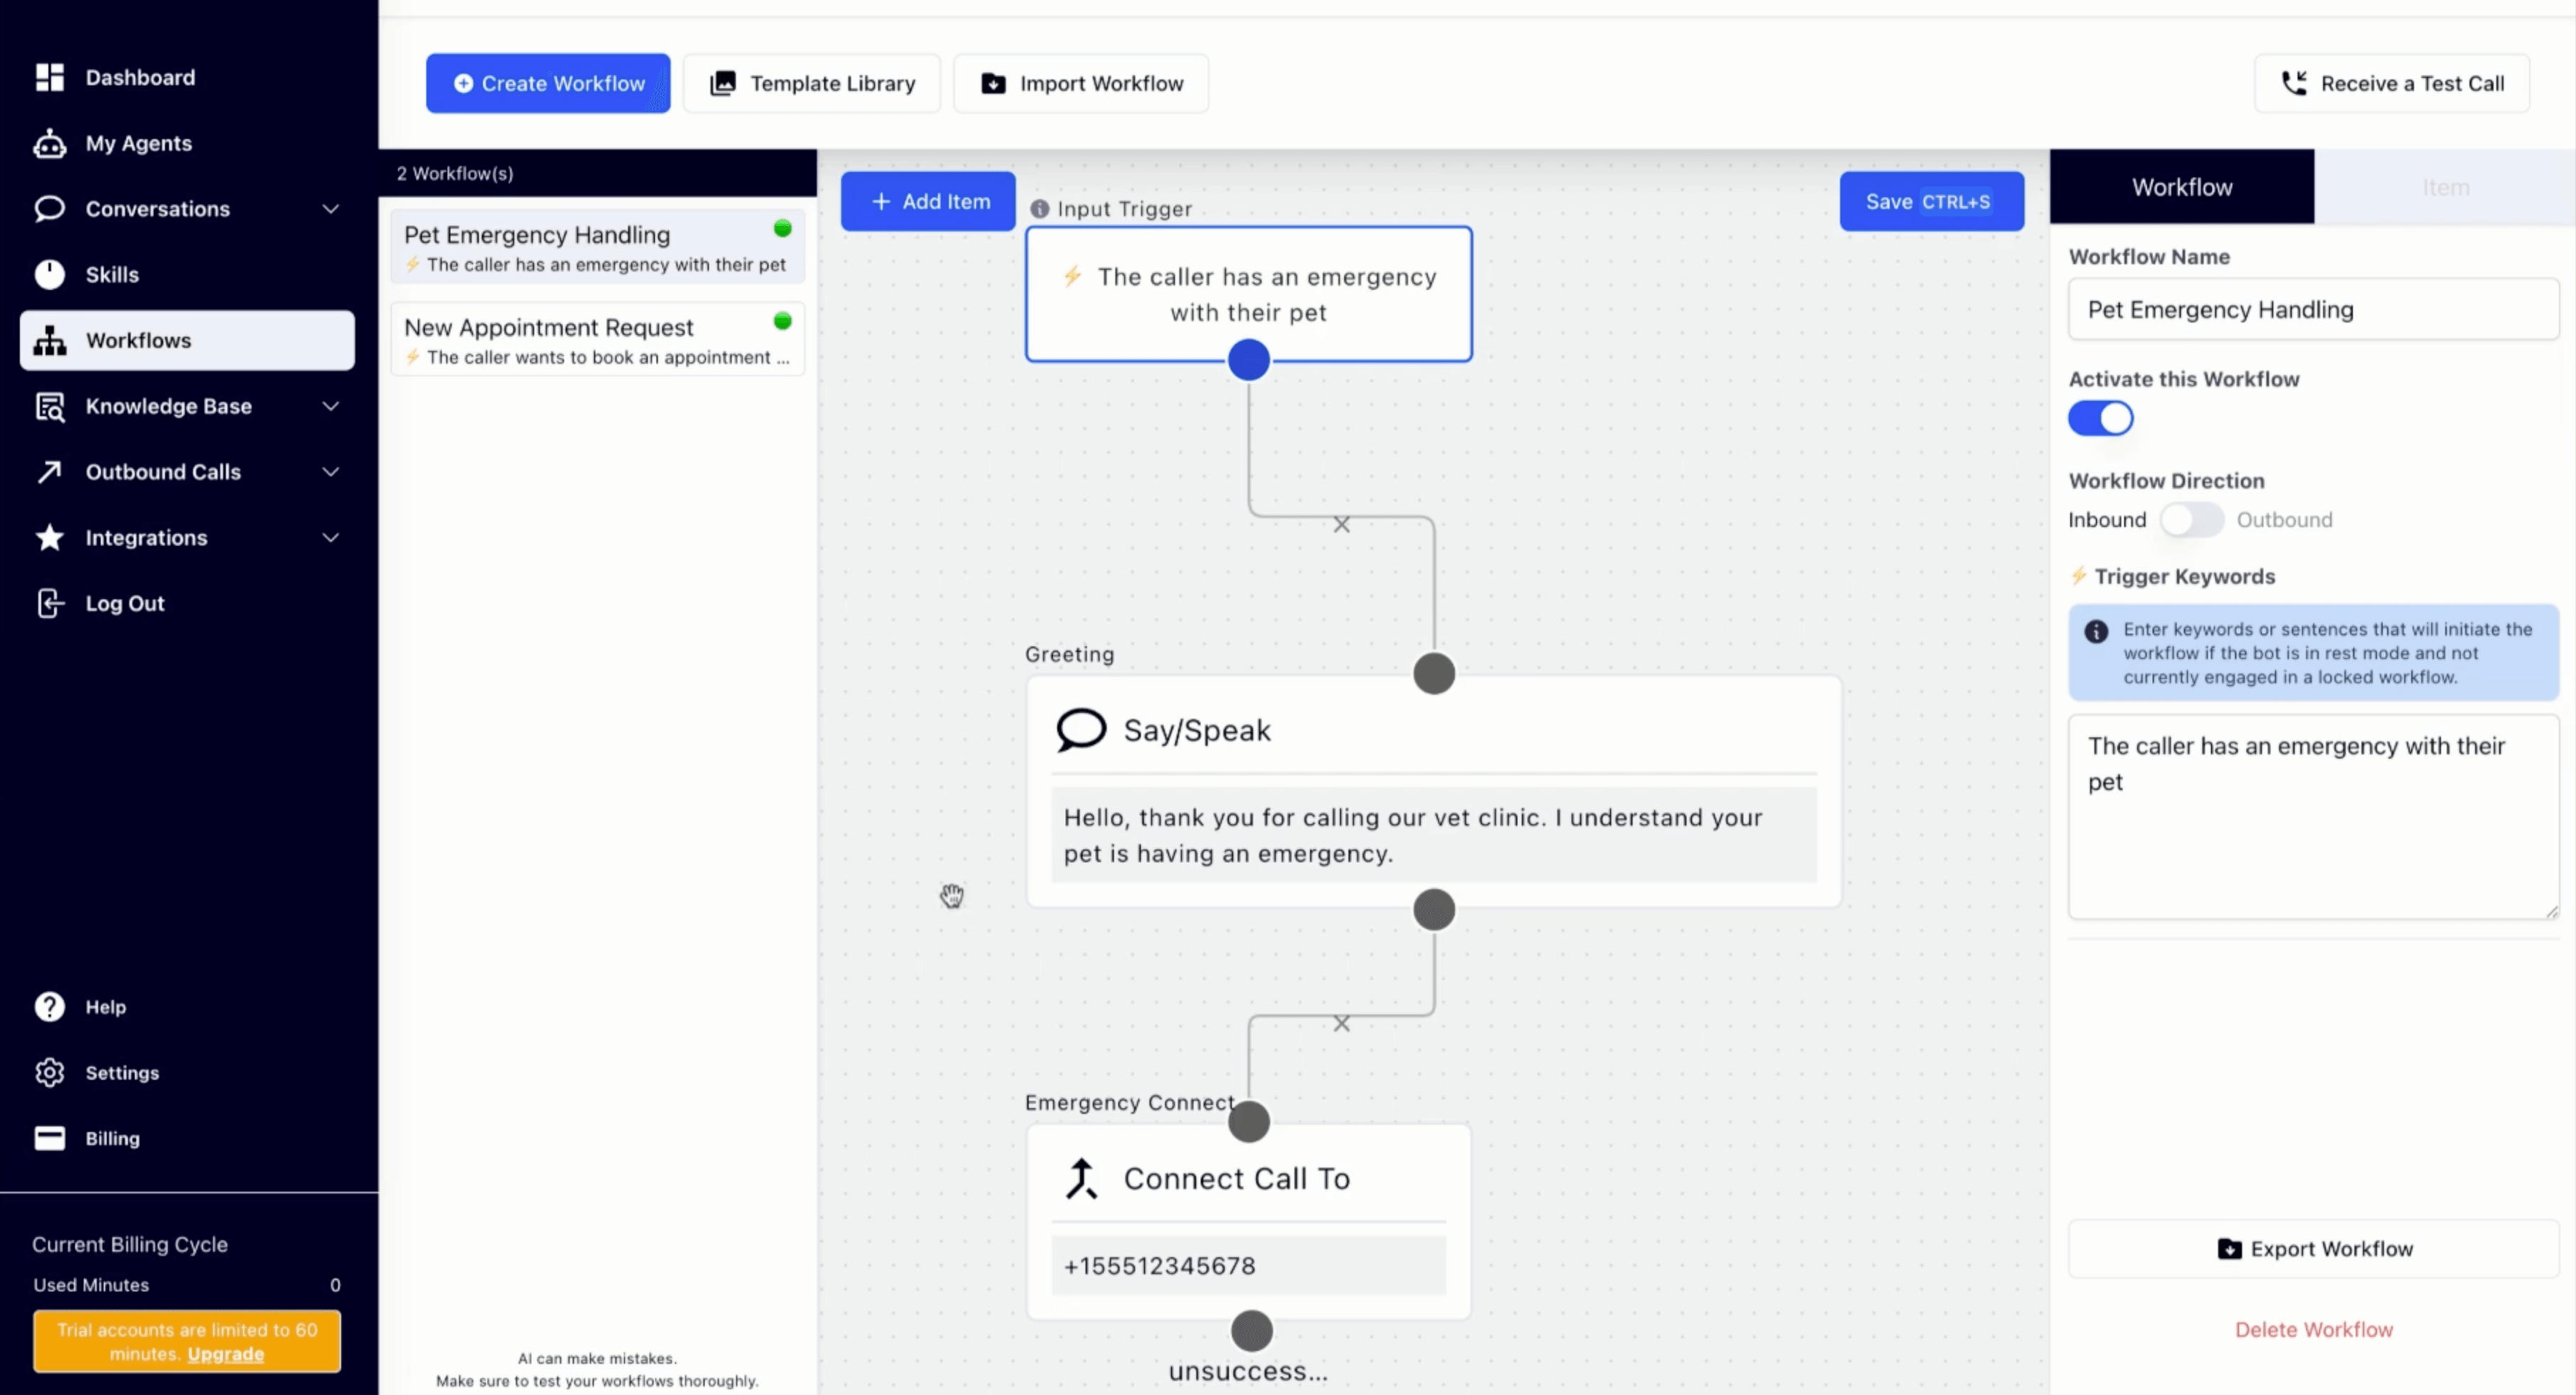Select New Appointment Request workflow
Image resolution: width=2576 pixels, height=1395 pixels.
598,340
